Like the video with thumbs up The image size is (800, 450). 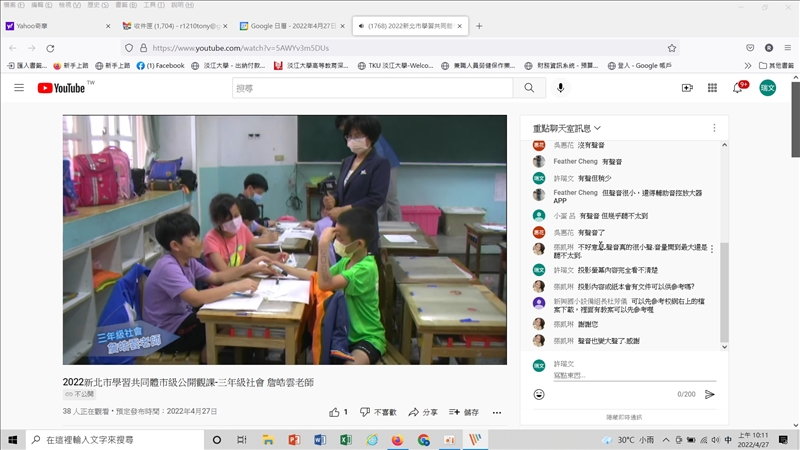click(x=334, y=412)
